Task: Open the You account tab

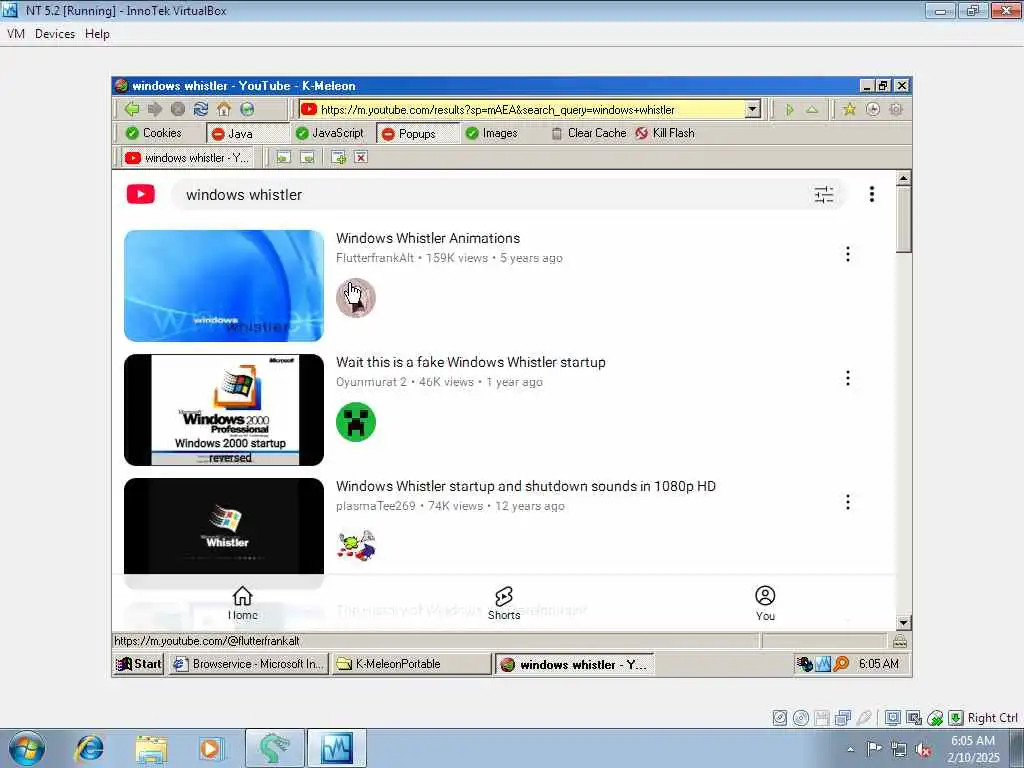Action: click(765, 603)
